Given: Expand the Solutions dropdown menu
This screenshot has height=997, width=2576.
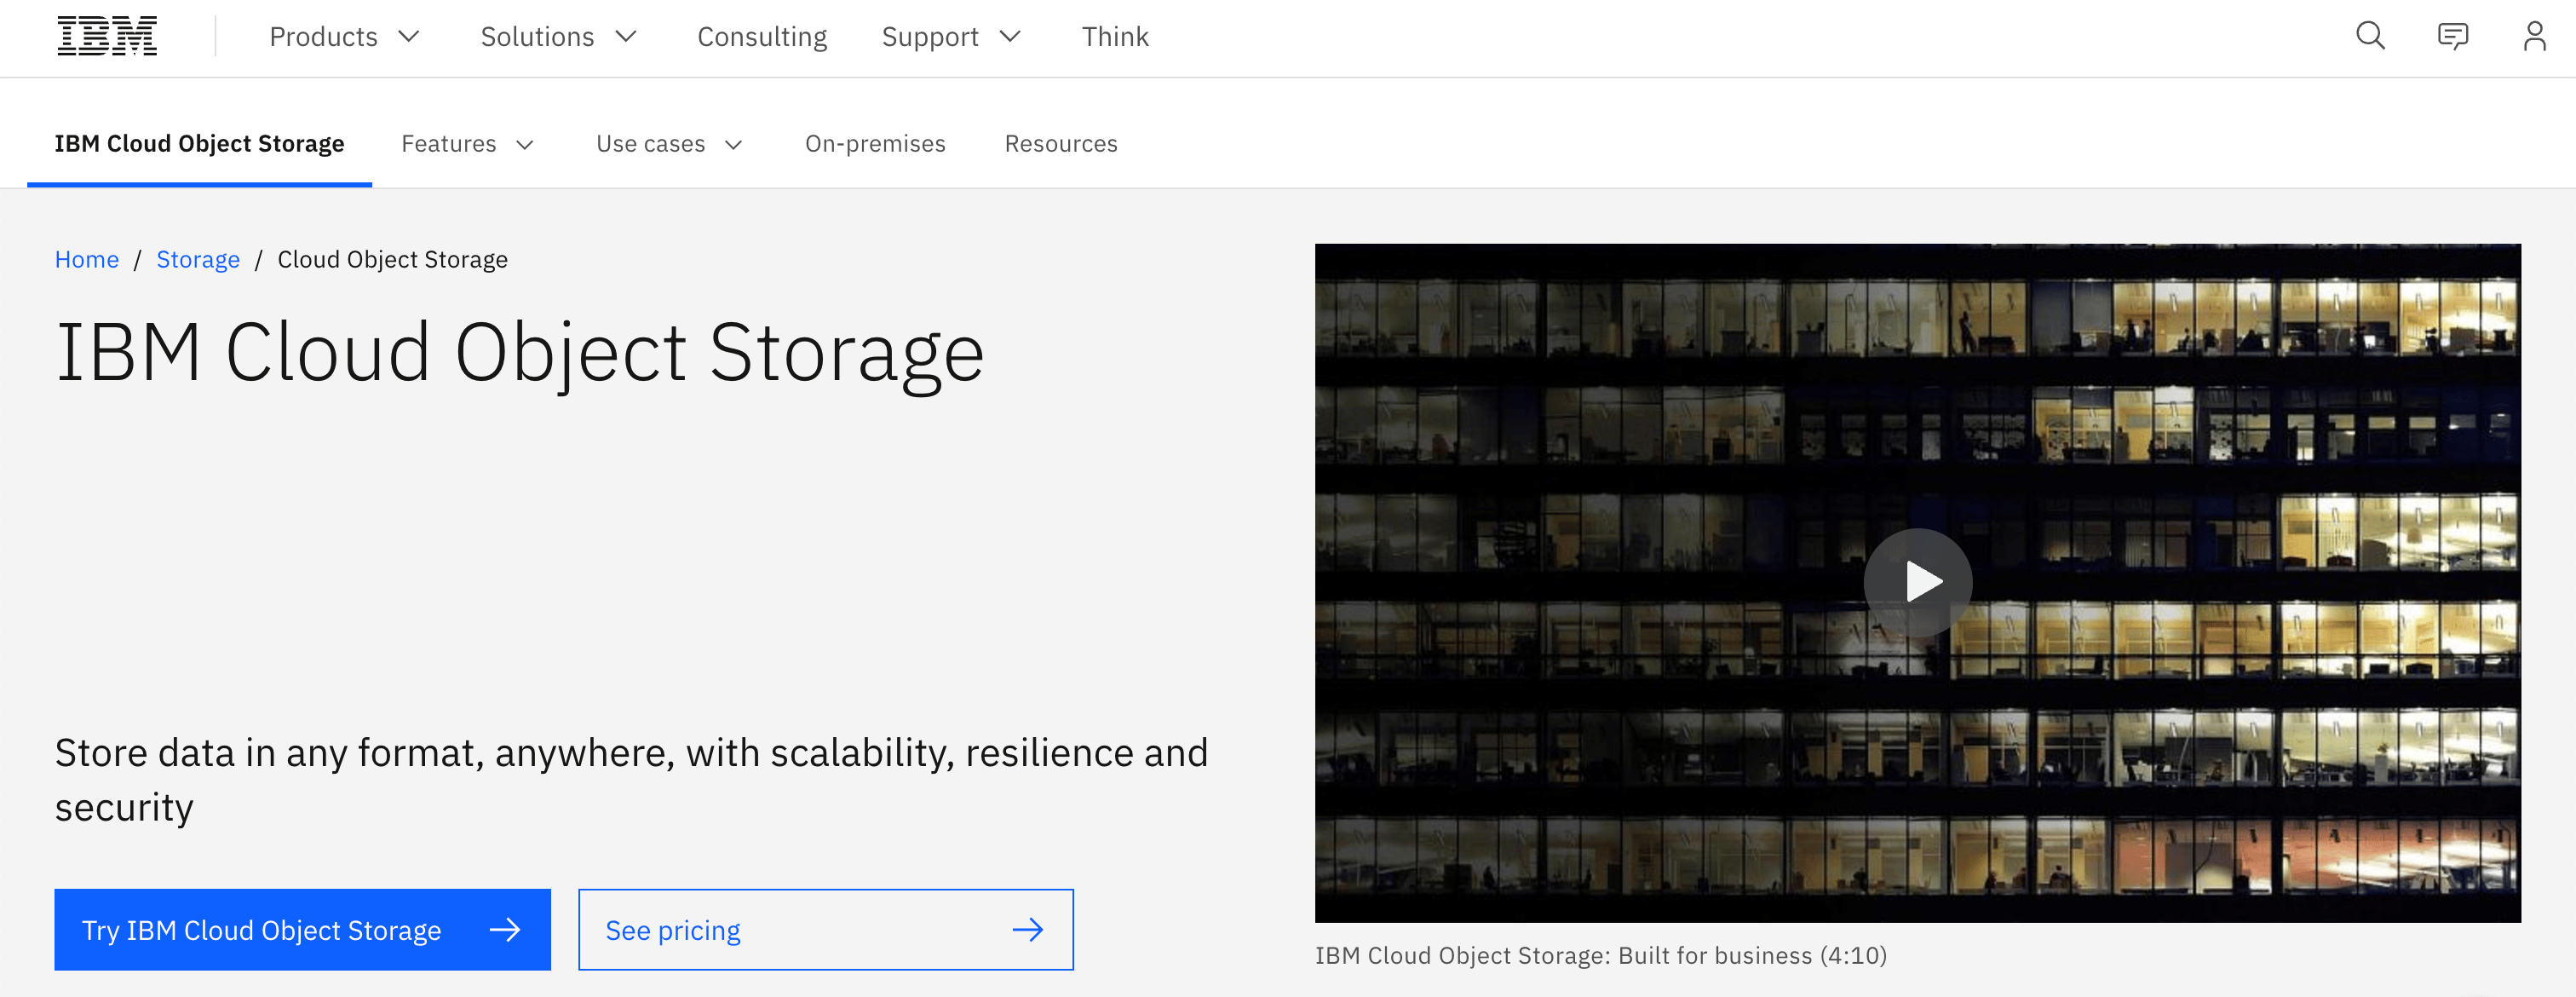Looking at the screenshot, I should pyautogui.click(x=558, y=37).
